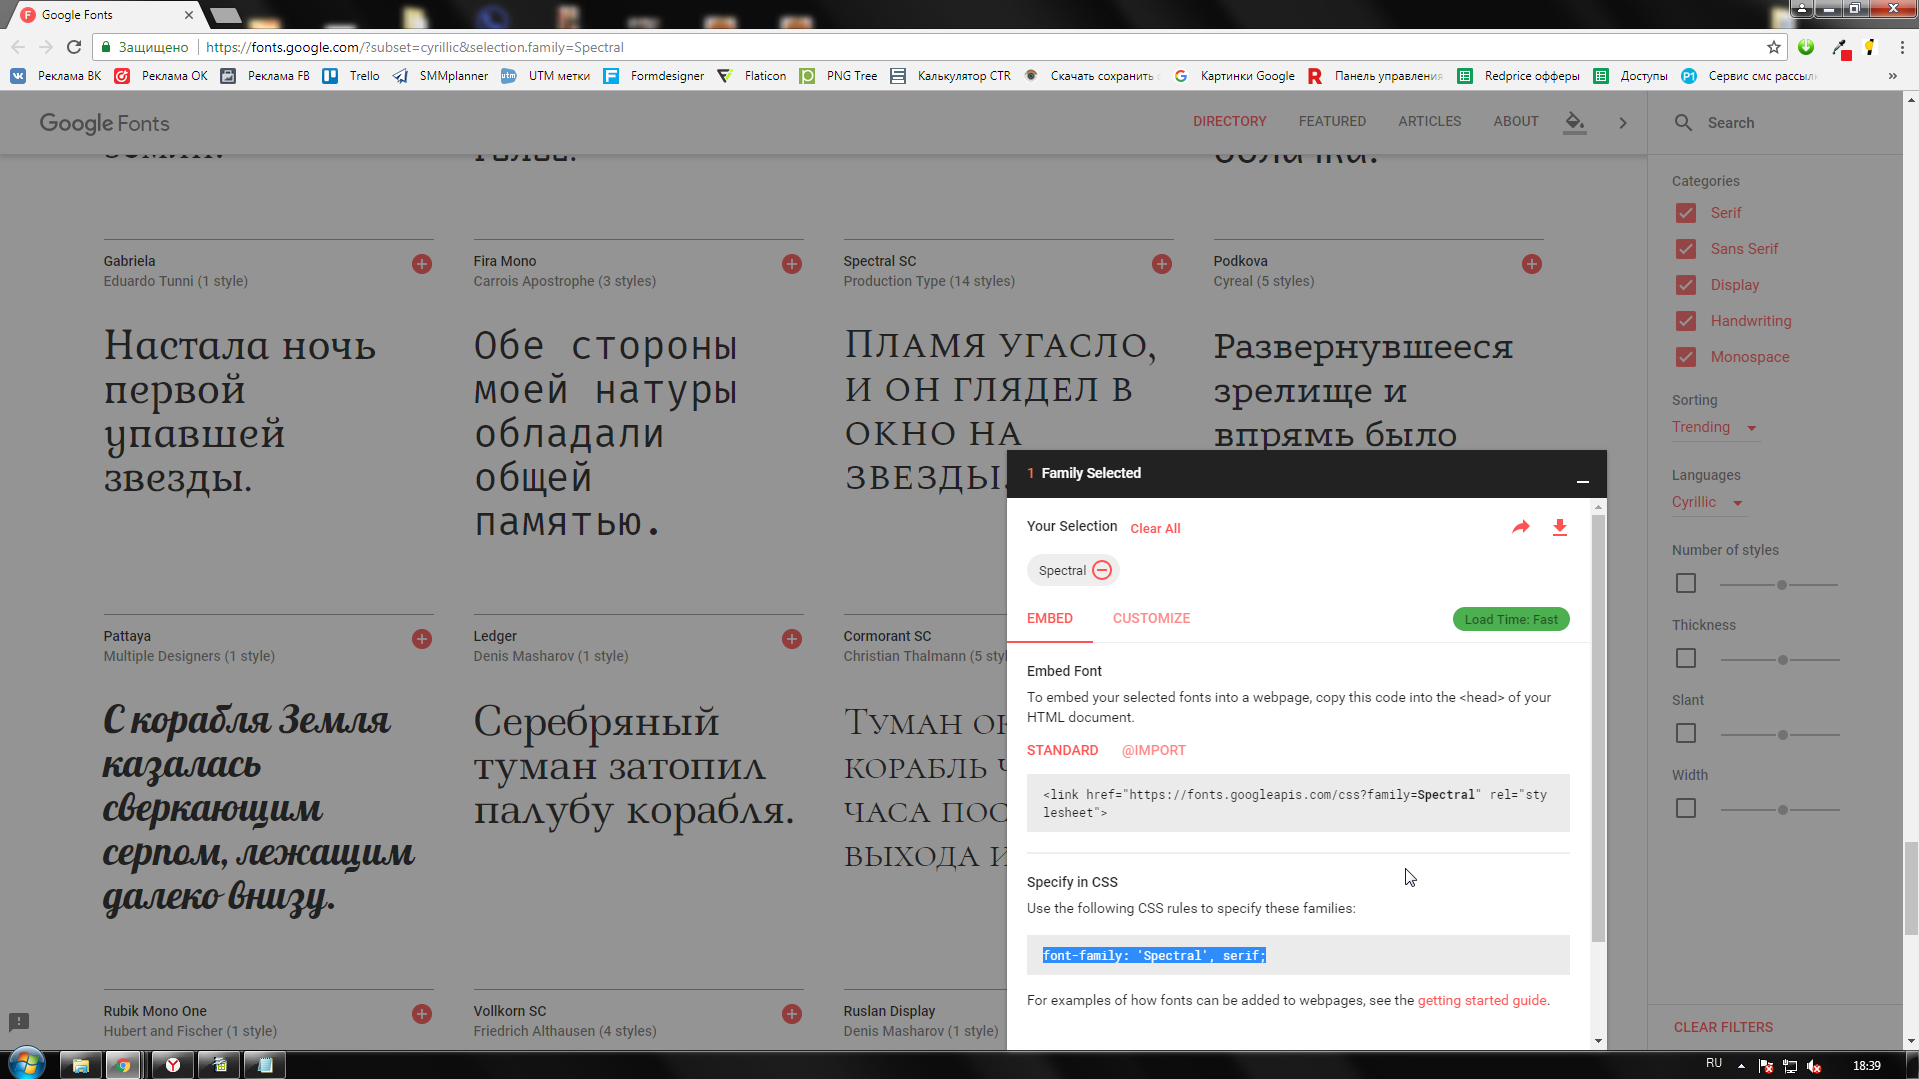
Task: Bookmark this page with the star
Action: 1774,47
